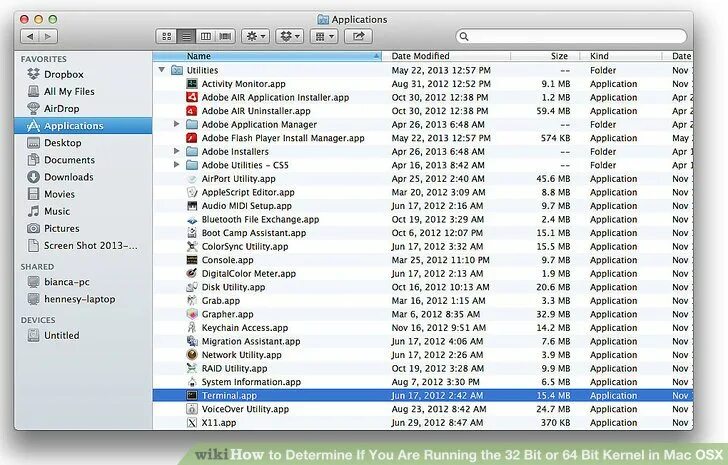Switch to list view
The width and height of the screenshot is (728, 465).
[186, 36]
